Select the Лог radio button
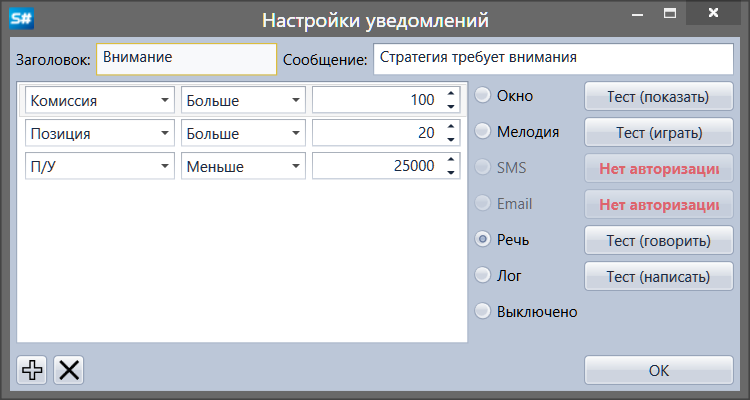This screenshot has height=400, width=750. point(482,275)
